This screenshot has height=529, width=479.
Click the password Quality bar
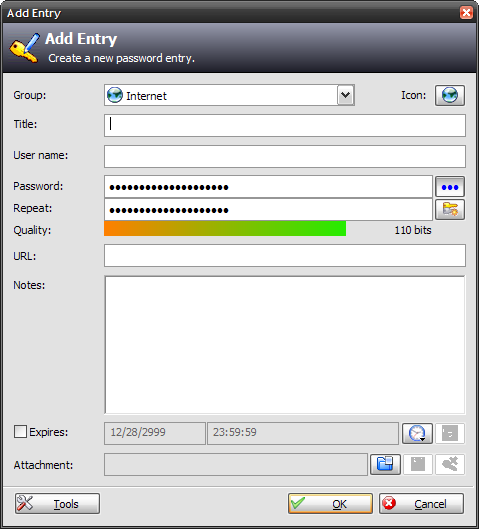[225, 228]
